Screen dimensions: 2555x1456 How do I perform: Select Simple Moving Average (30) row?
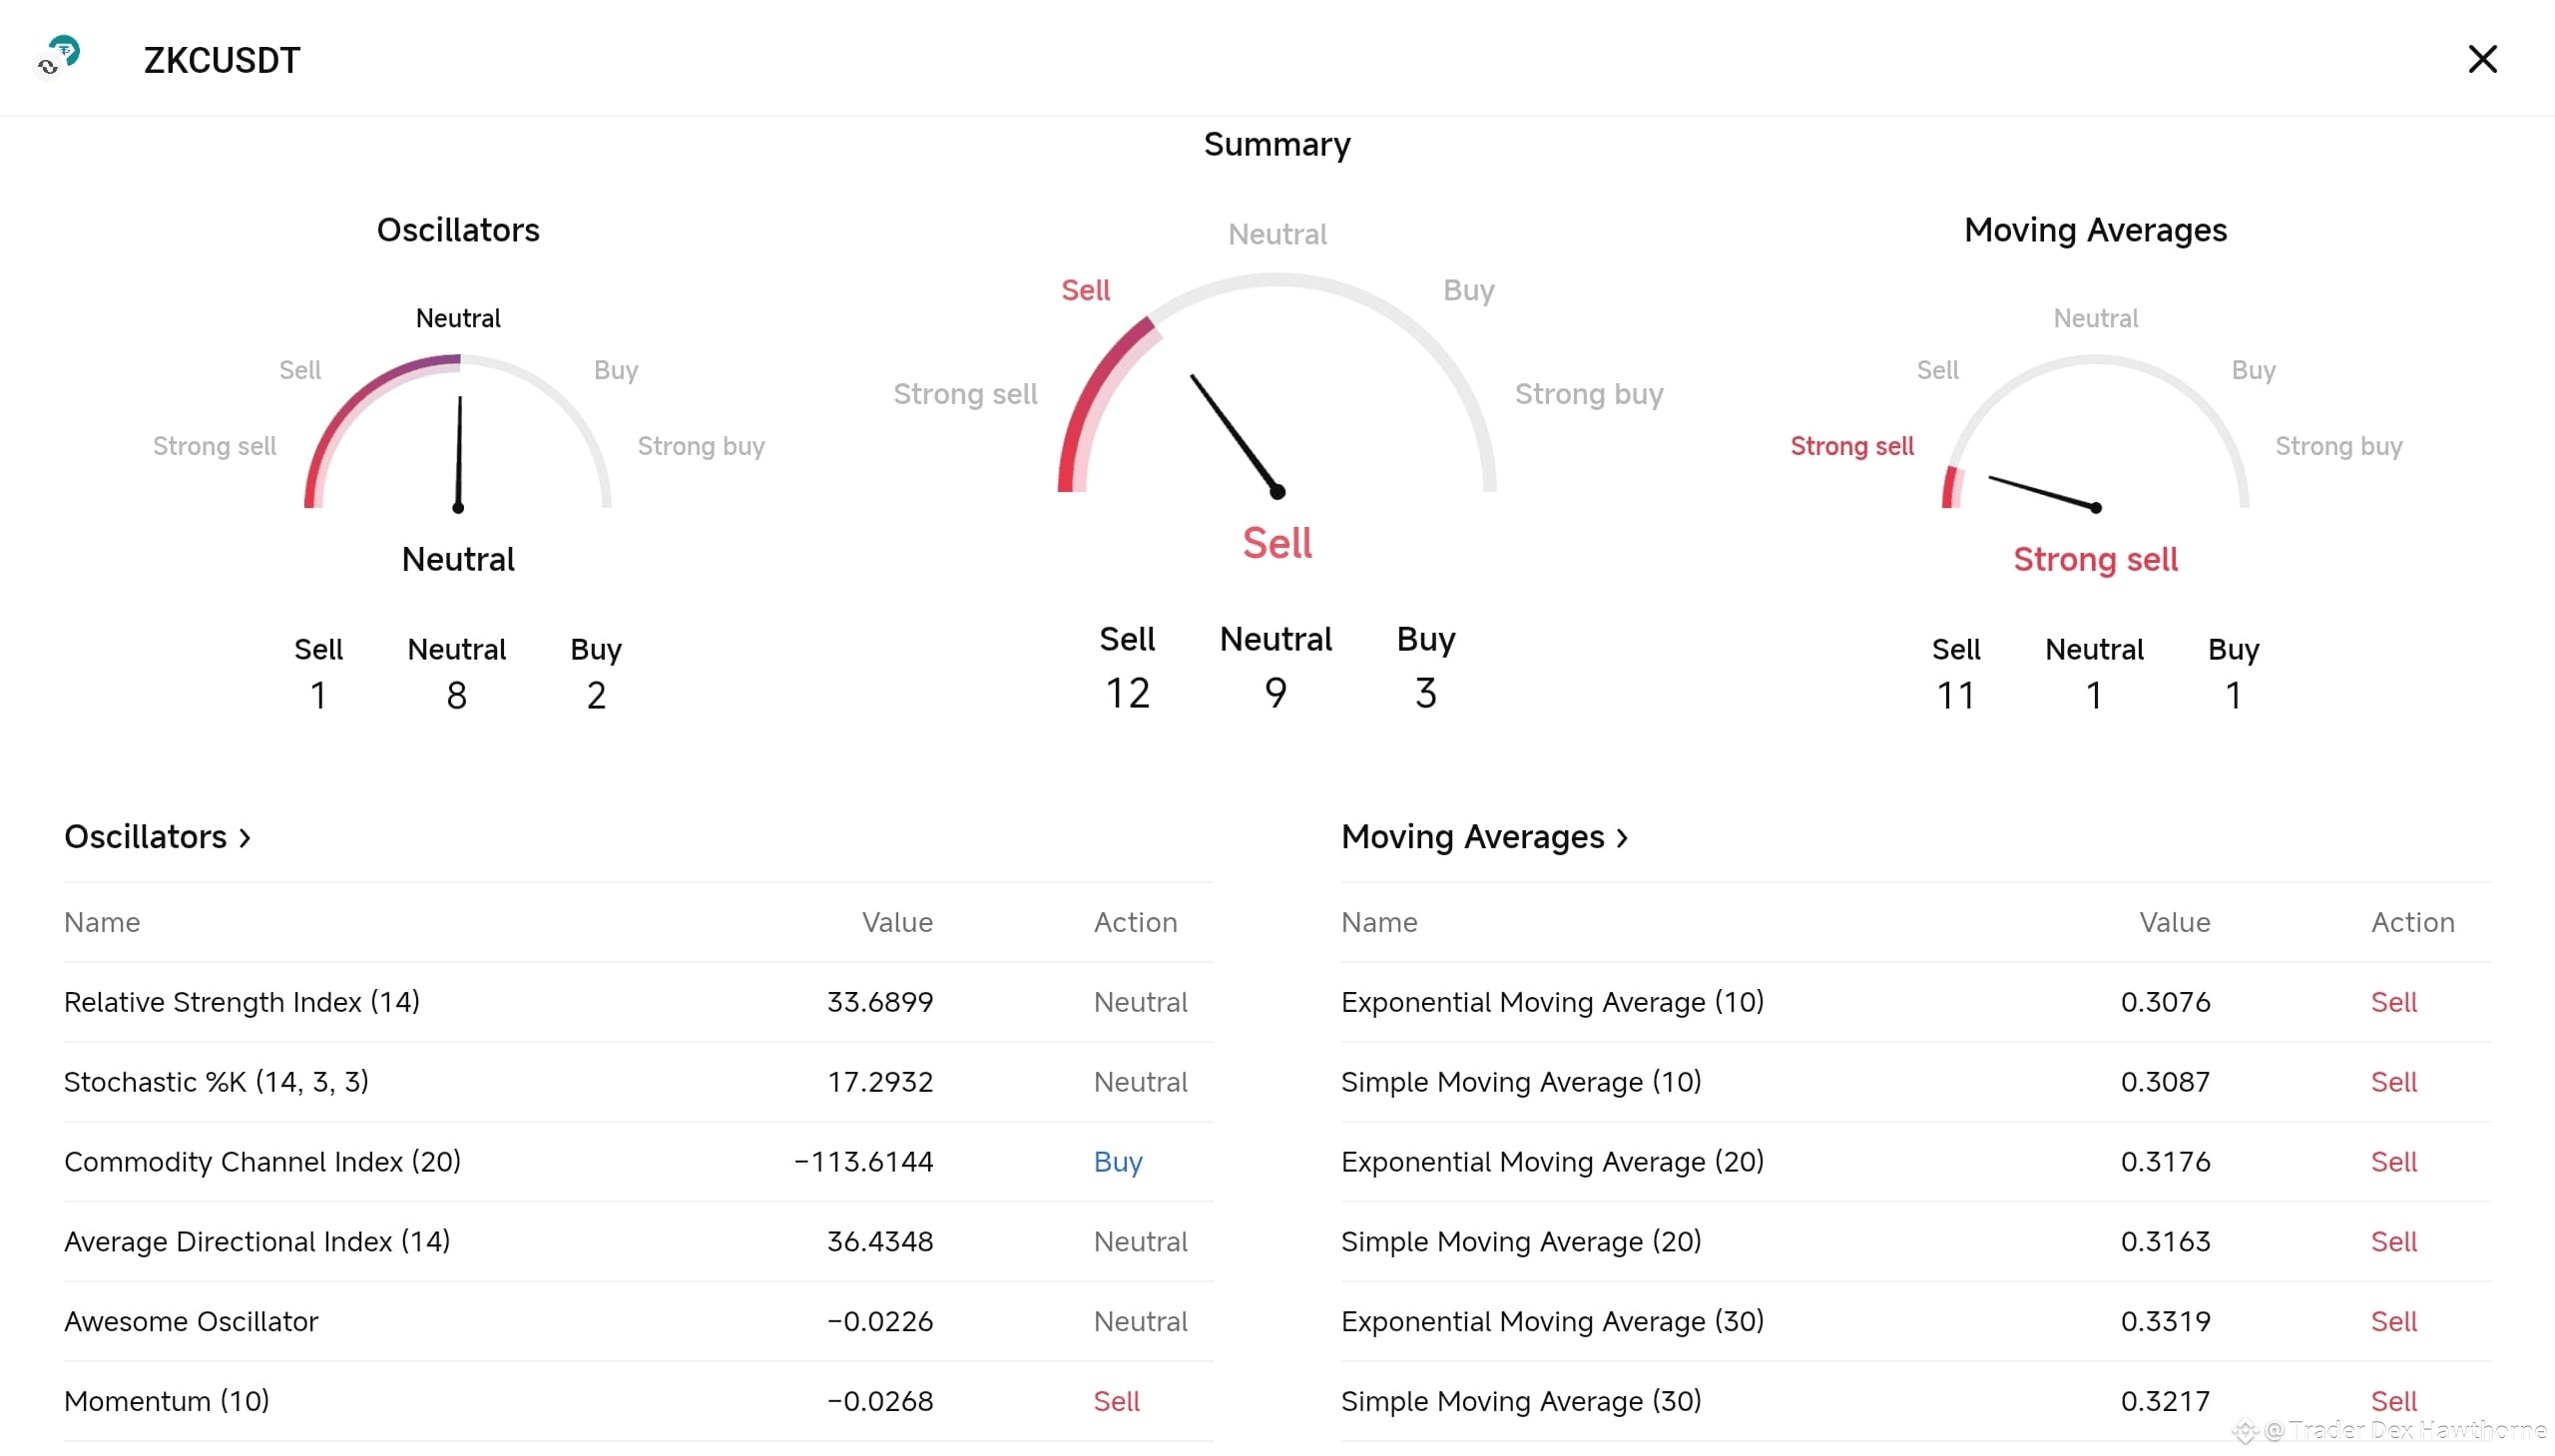click(x=1520, y=1401)
